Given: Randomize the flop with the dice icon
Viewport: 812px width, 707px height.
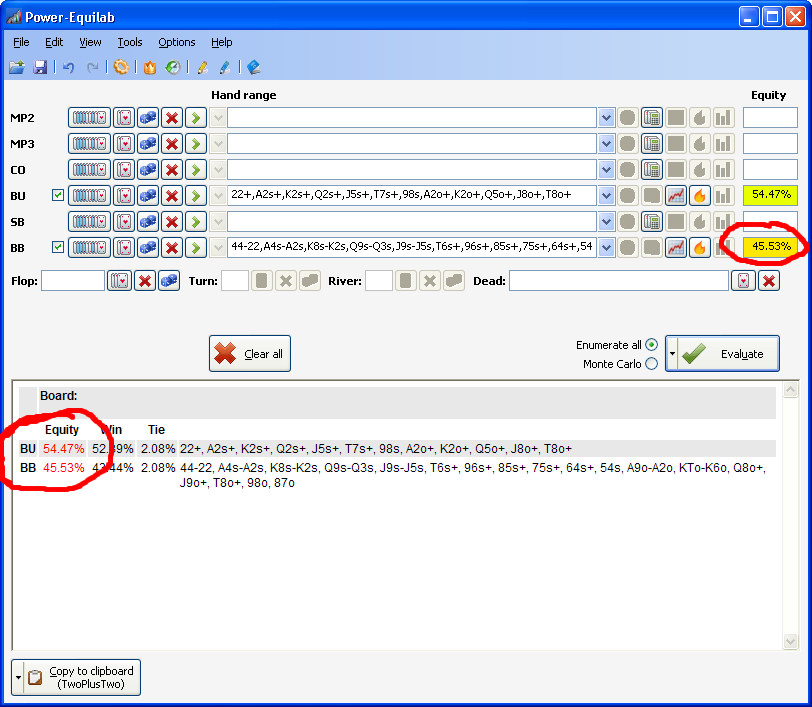Looking at the screenshot, I should (169, 281).
